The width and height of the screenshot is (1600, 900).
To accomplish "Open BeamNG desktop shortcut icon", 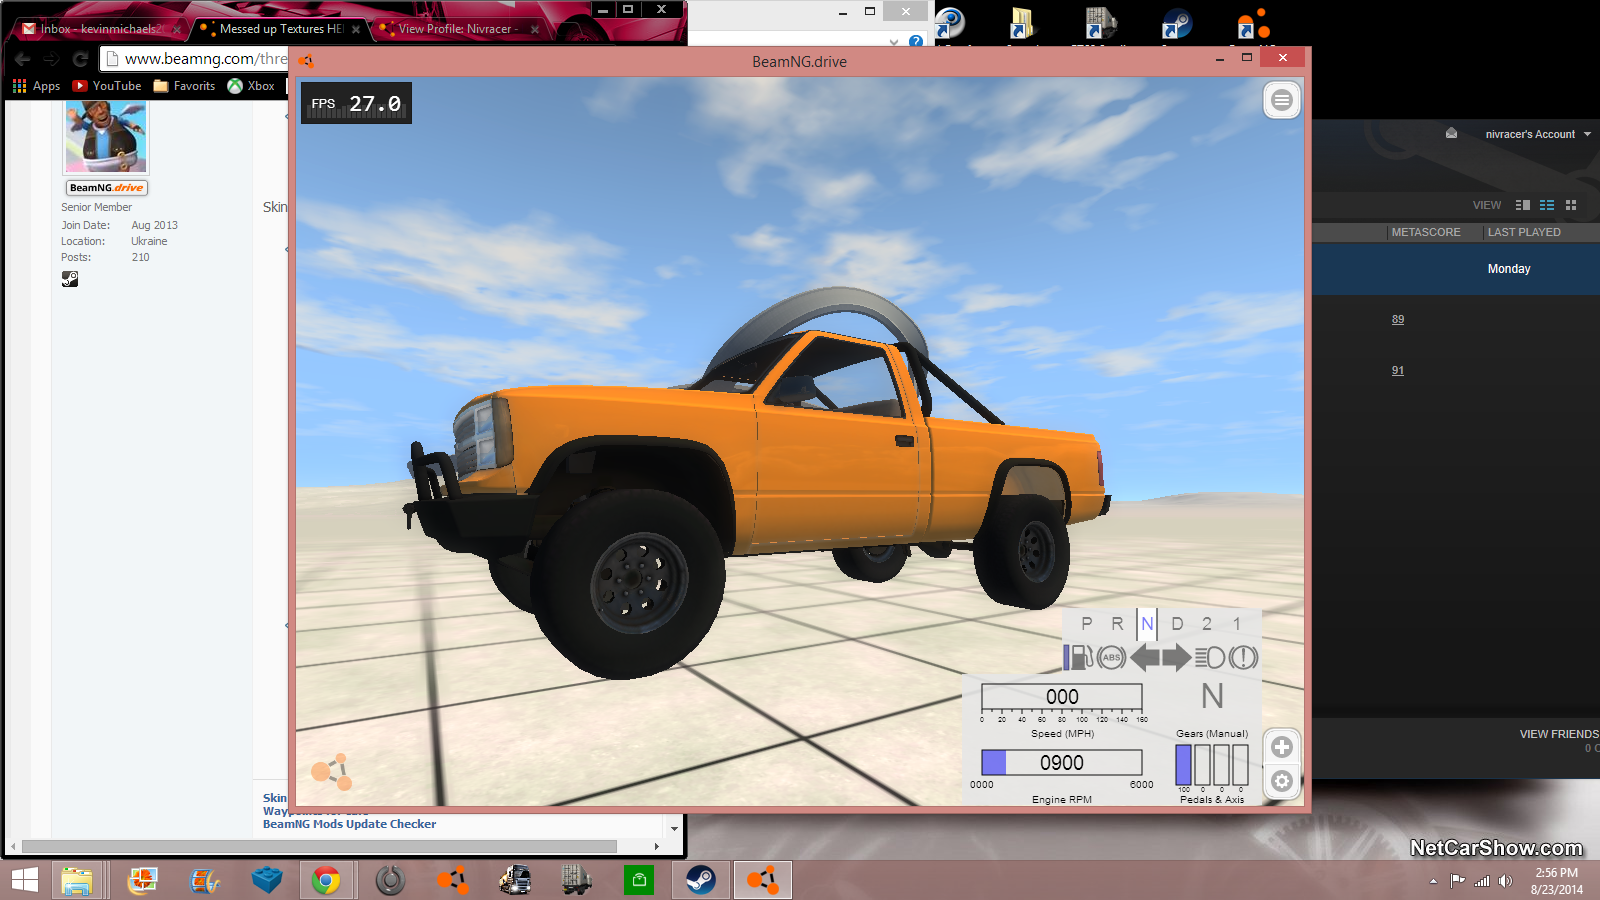I will point(1252,24).
